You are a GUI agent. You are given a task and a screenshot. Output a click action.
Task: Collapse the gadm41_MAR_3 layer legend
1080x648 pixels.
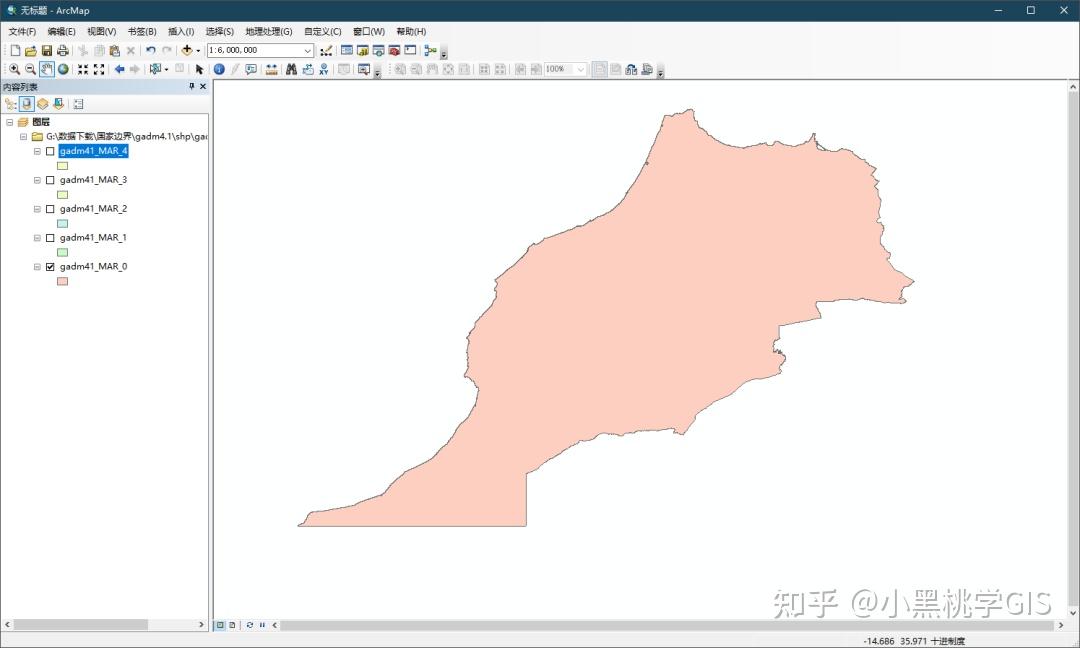click(x=36, y=180)
